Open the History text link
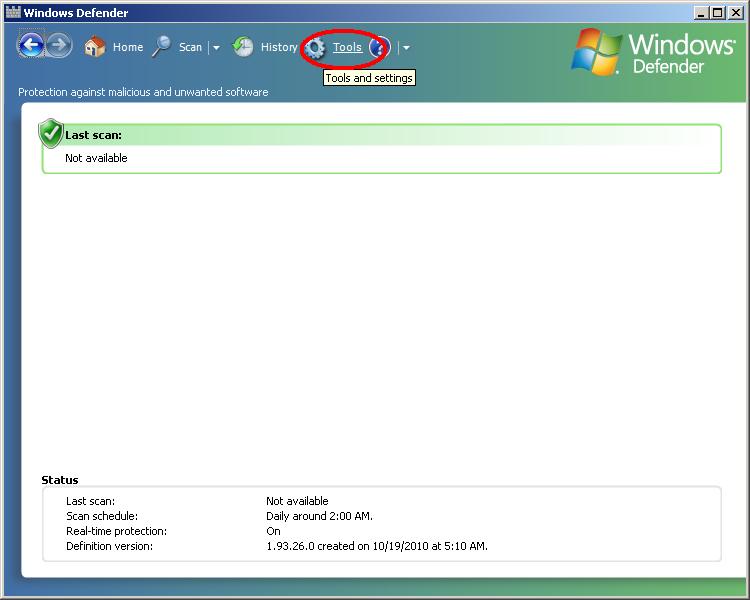Screen dimensions: 750x600 [279, 47]
